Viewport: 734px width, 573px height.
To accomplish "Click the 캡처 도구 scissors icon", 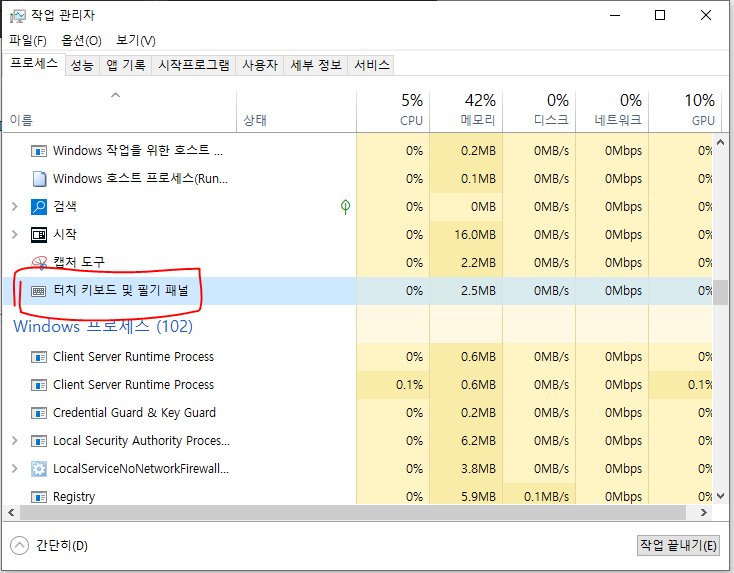I will [x=39, y=263].
